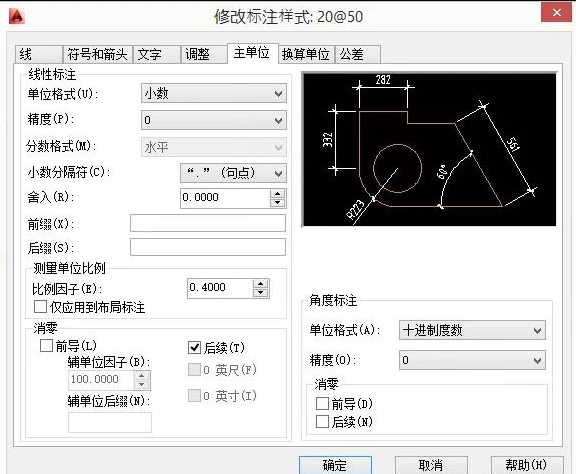Enable angular 前导(D) checkbox
The image size is (576, 474).
[x=322, y=403]
